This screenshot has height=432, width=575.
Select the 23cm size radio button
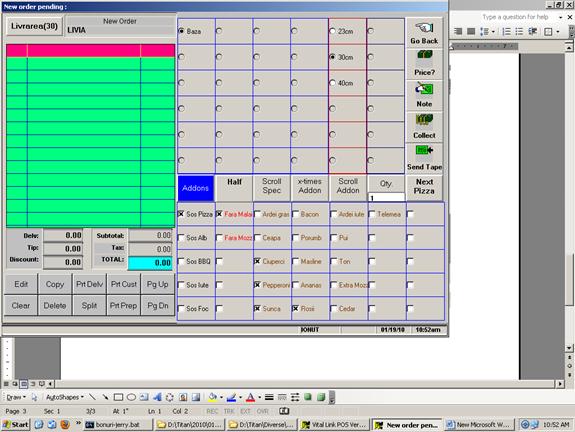pyautogui.click(x=332, y=31)
